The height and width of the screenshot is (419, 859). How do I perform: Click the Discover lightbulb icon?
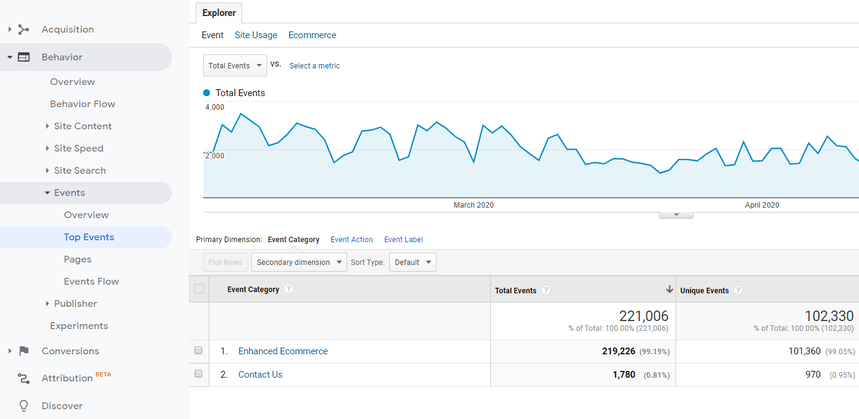[24, 406]
